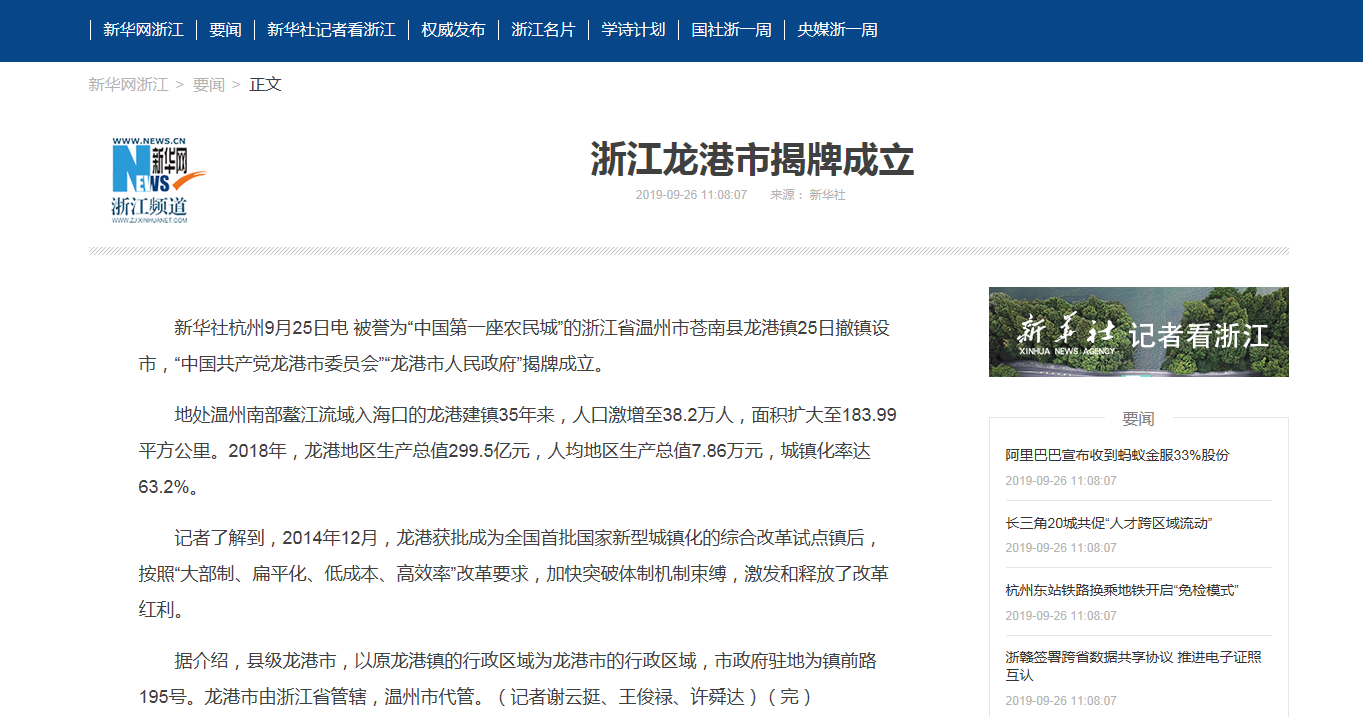Open 长三角20城共促人才跨区域流动 article
This screenshot has height=717, width=1363.
pos(1109,523)
